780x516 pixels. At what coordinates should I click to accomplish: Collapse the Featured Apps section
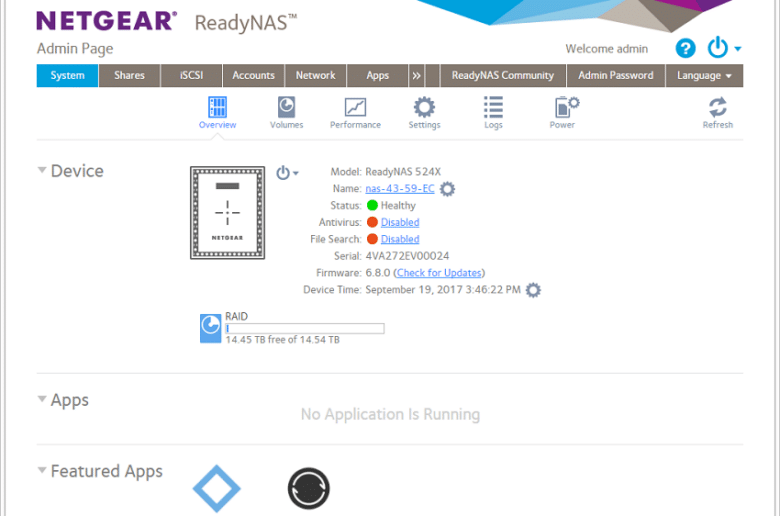pos(42,470)
